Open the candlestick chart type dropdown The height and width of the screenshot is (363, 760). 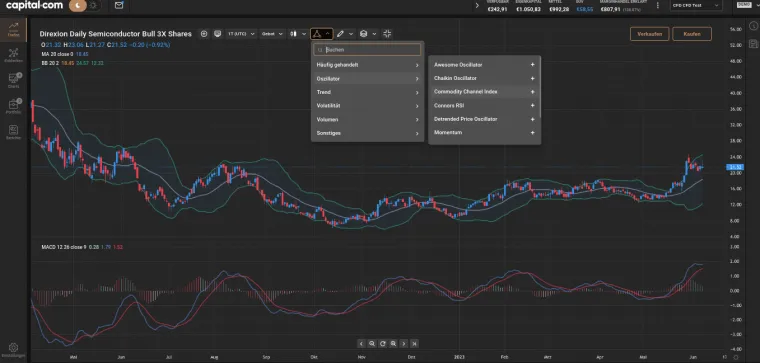pyautogui.click(x=298, y=34)
